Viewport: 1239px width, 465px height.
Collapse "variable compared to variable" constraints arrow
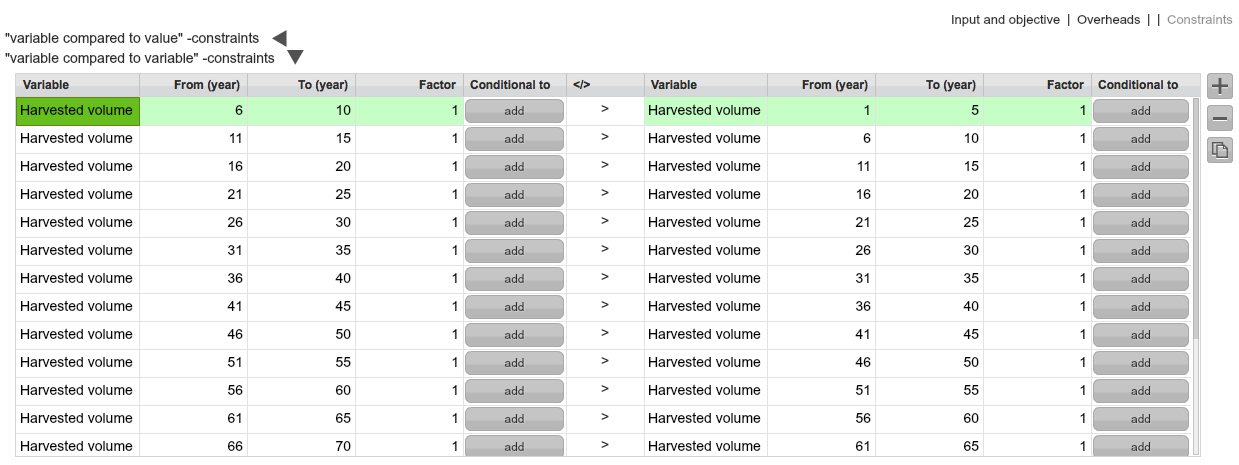[x=295, y=58]
